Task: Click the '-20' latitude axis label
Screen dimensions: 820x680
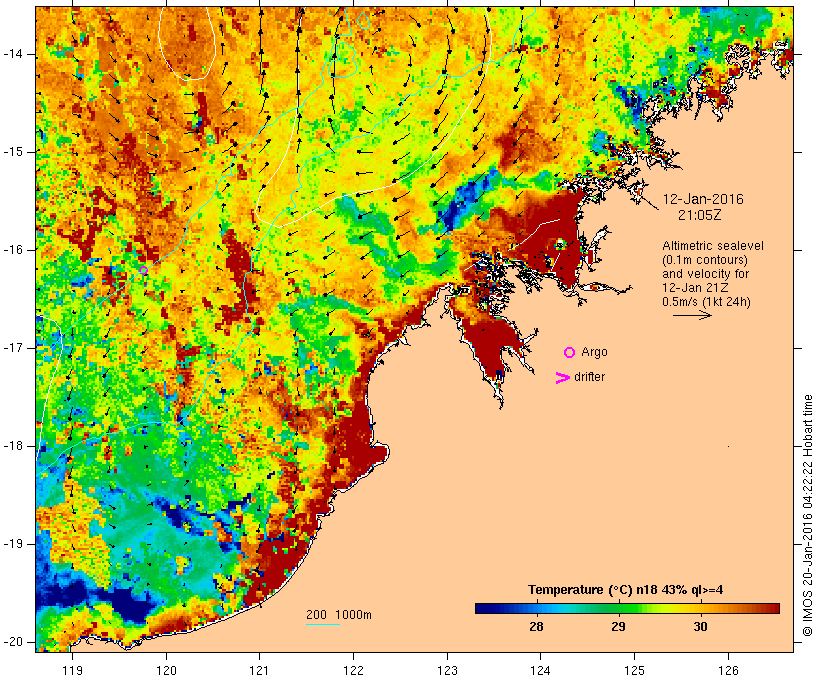Action: click(12, 642)
